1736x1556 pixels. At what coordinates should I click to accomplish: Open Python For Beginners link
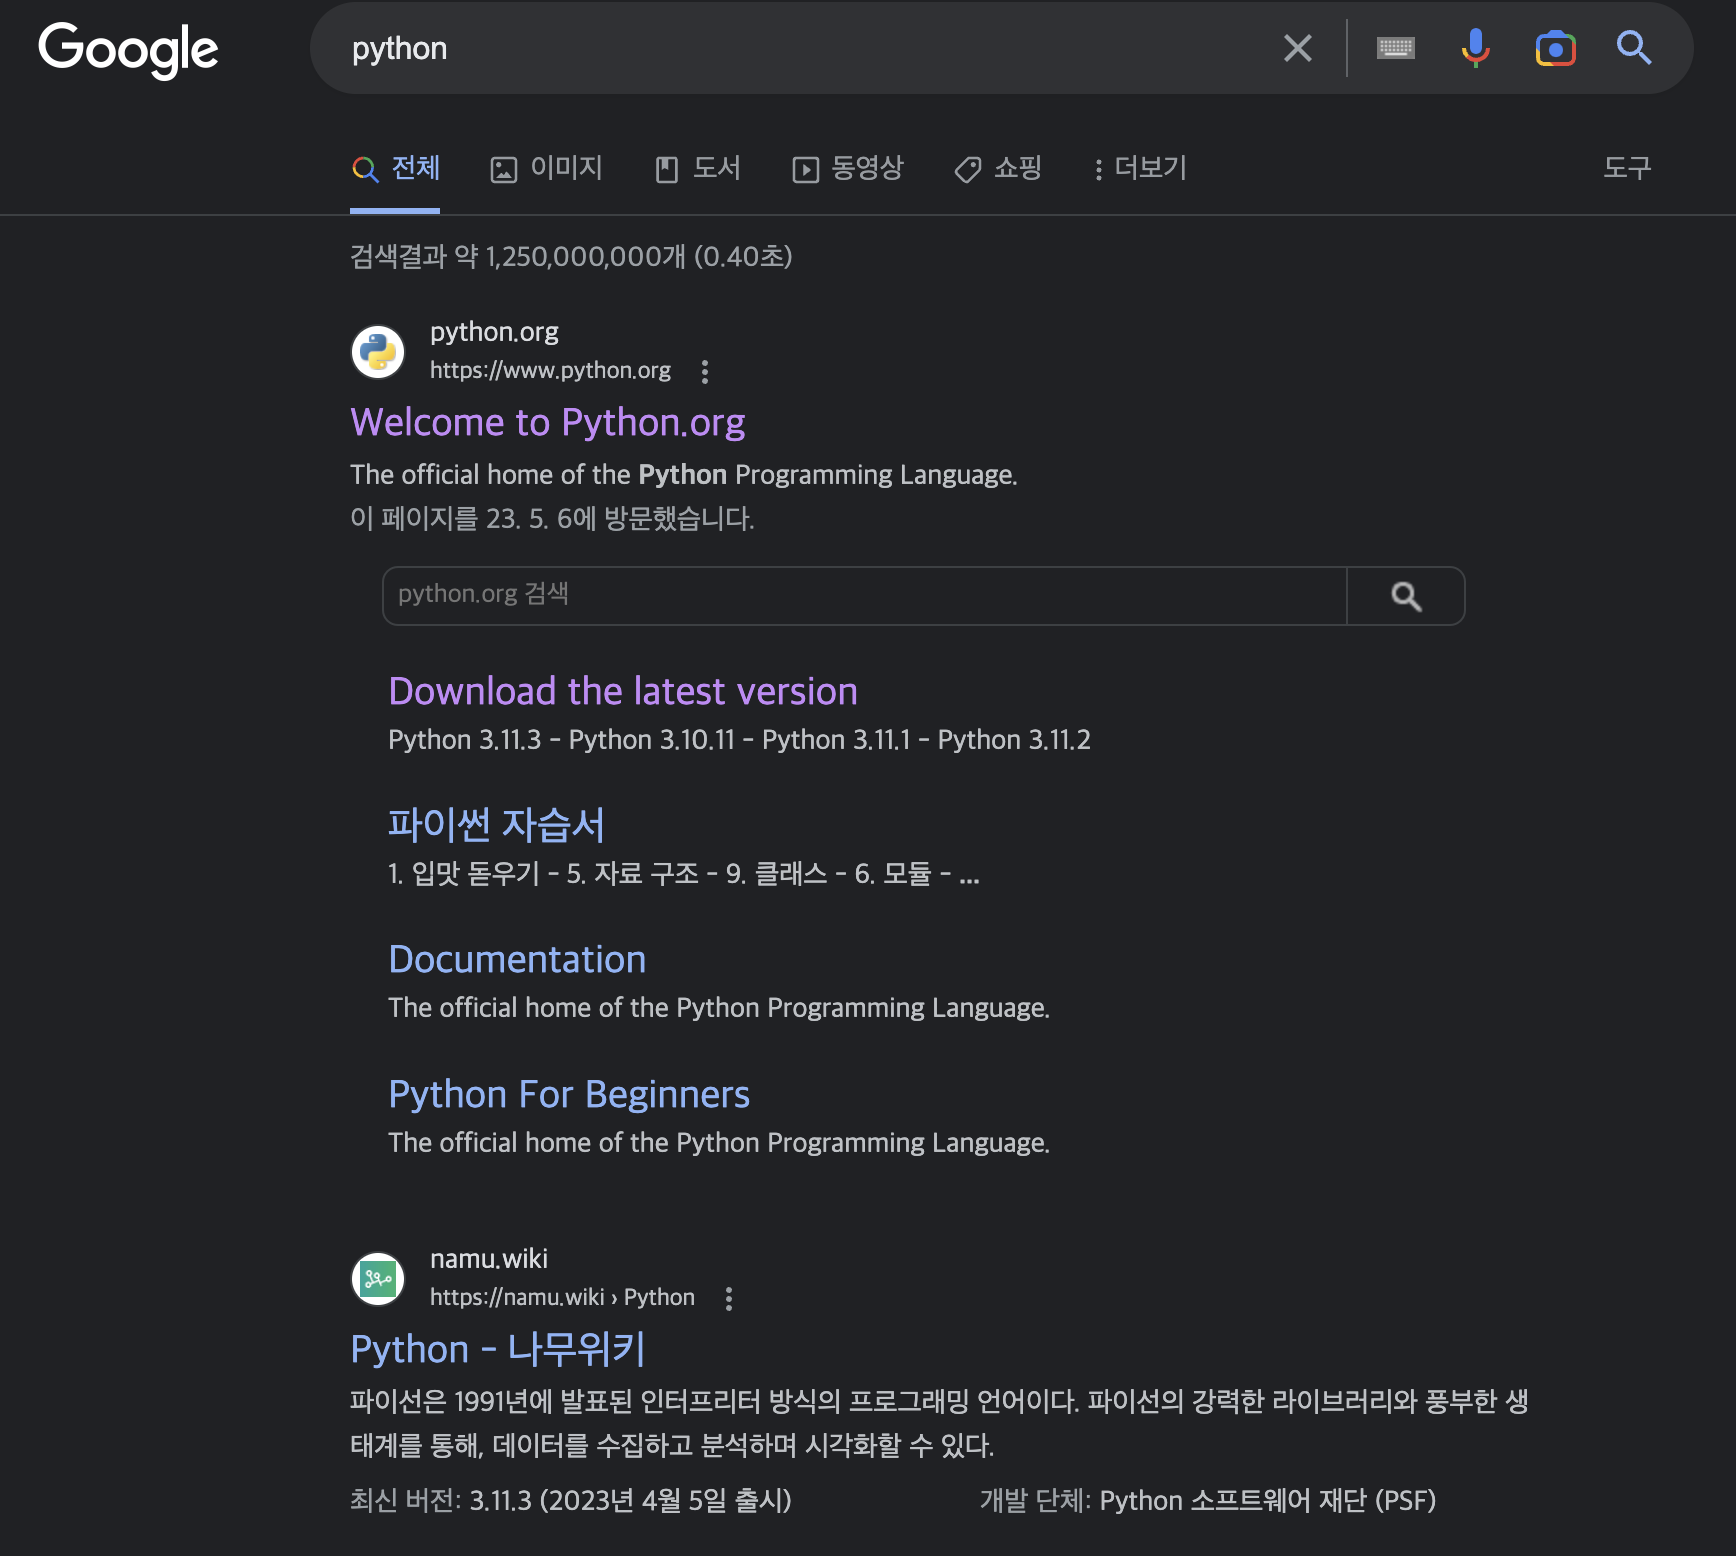[x=569, y=1095]
